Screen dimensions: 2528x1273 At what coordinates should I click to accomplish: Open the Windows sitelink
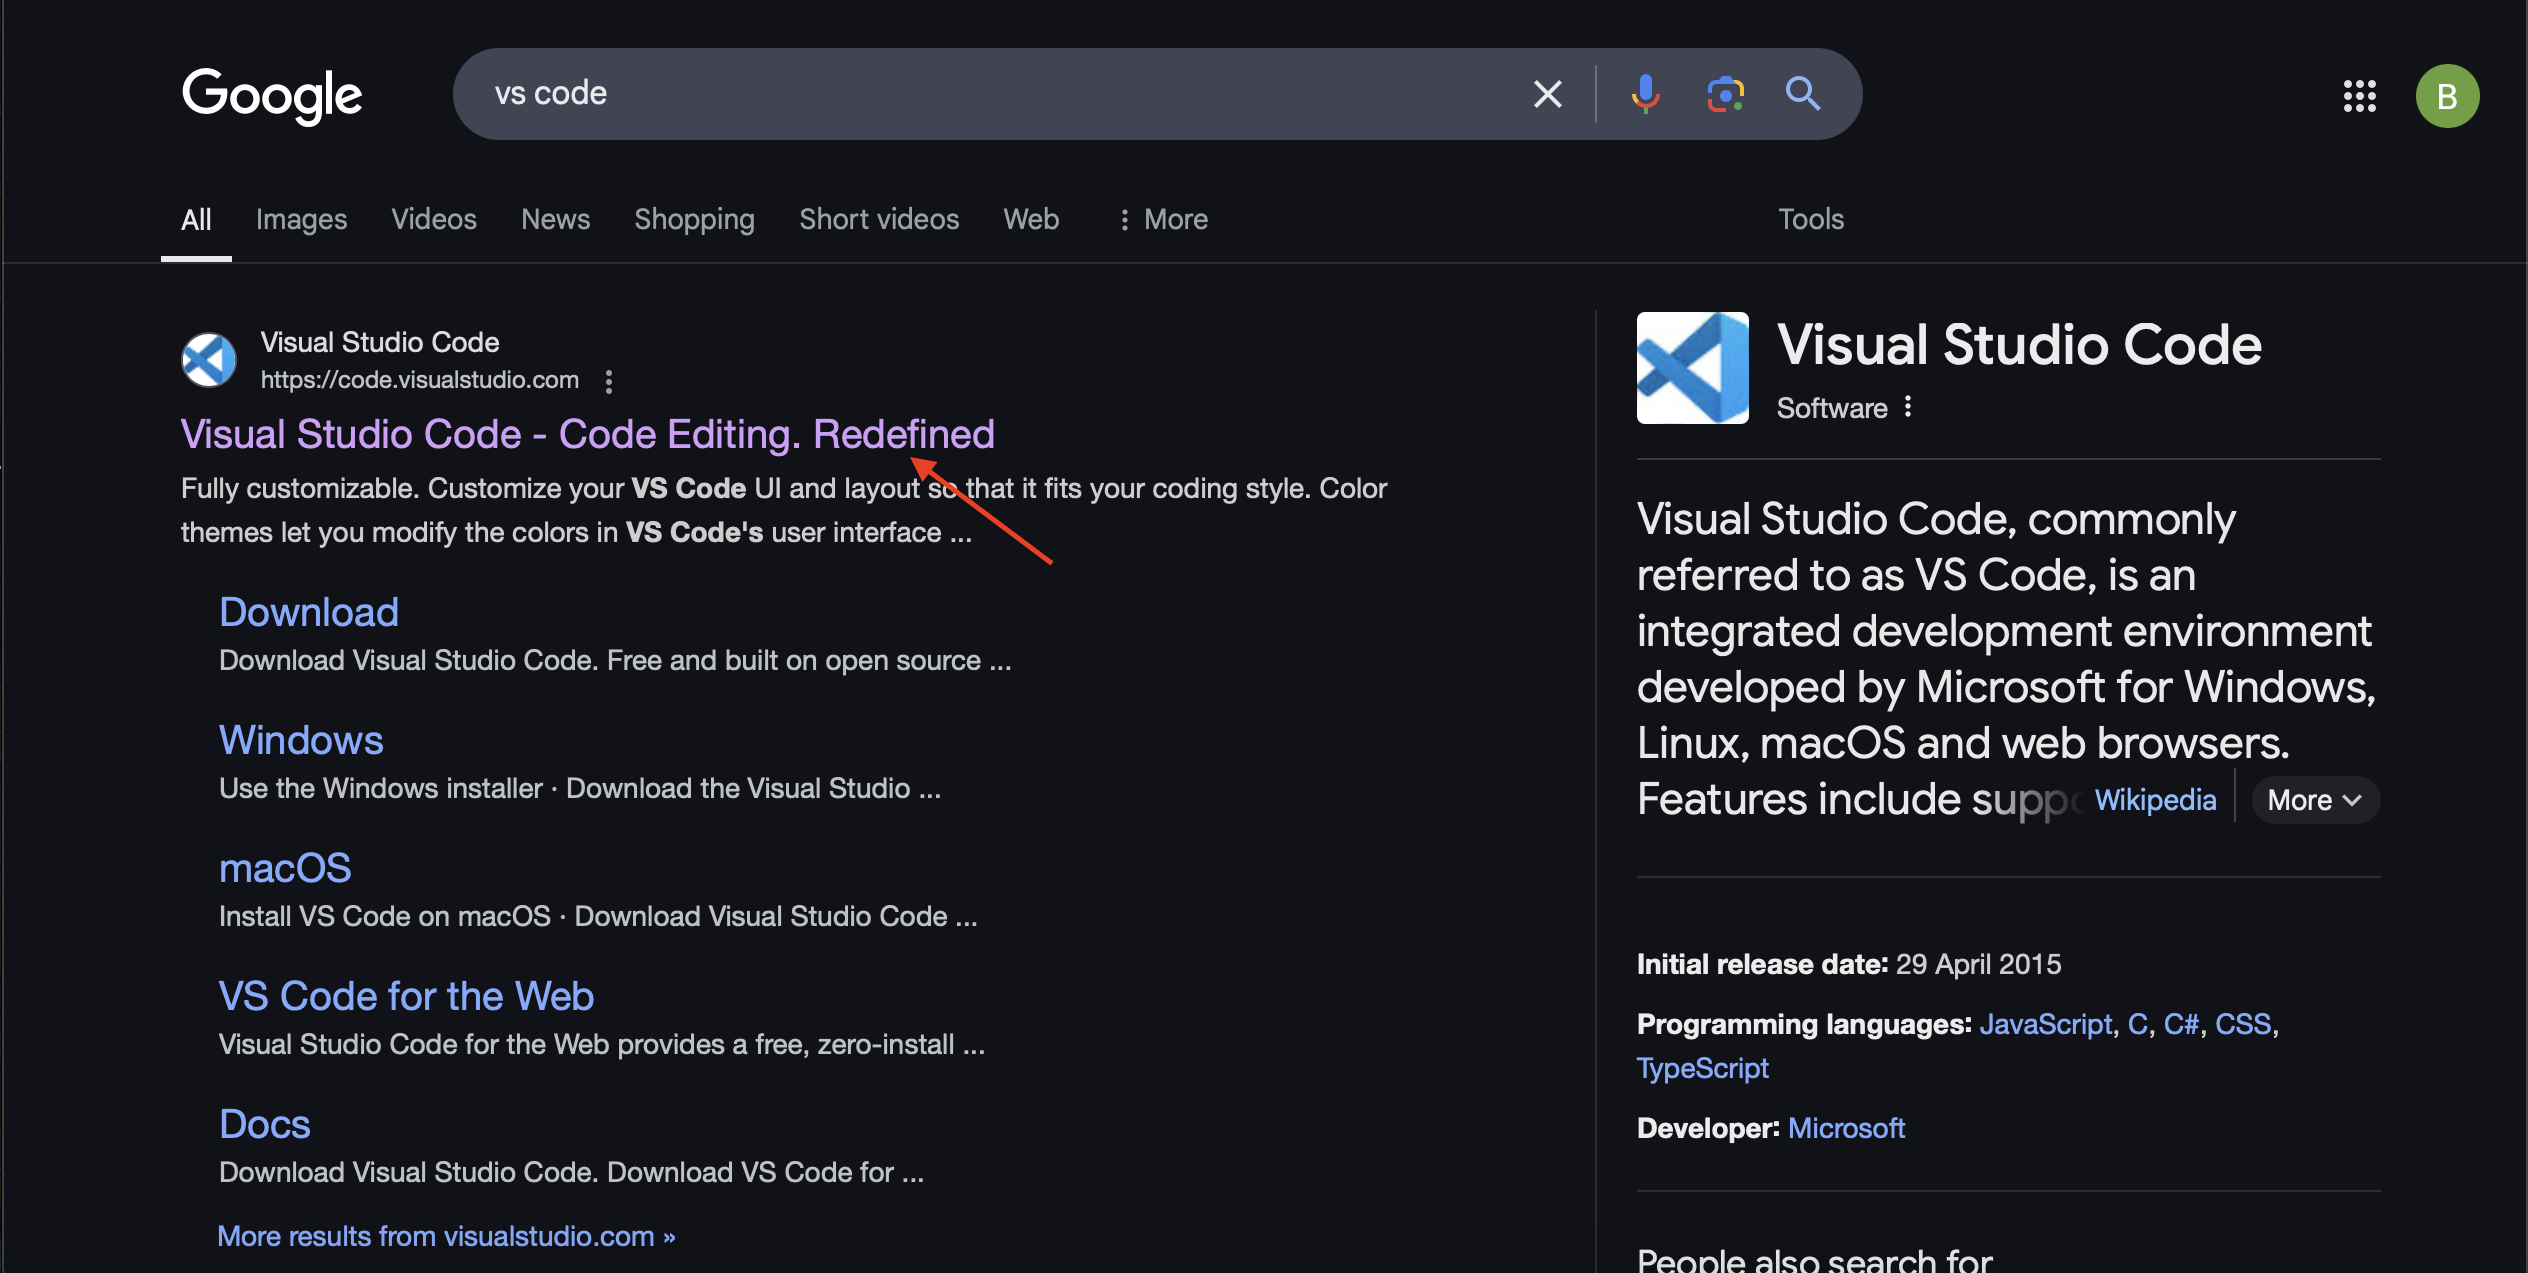(x=301, y=740)
